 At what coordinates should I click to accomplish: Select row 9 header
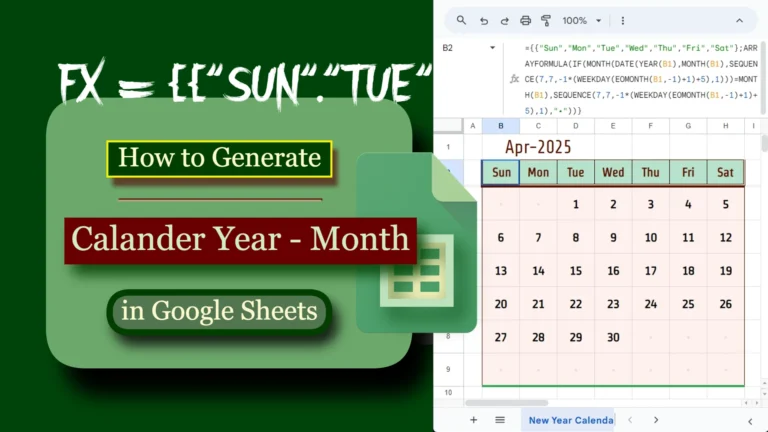pos(448,369)
